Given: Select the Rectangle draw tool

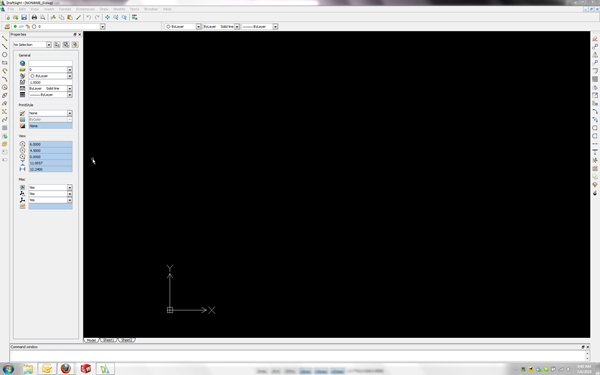Looking at the screenshot, I should 5,63.
